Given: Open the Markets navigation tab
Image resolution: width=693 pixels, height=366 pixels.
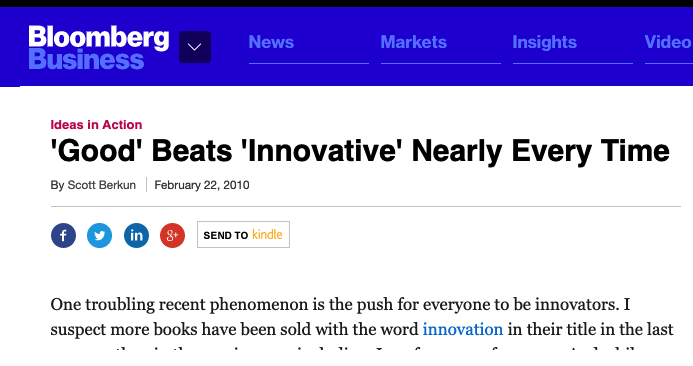Looking at the screenshot, I should (x=414, y=42).
